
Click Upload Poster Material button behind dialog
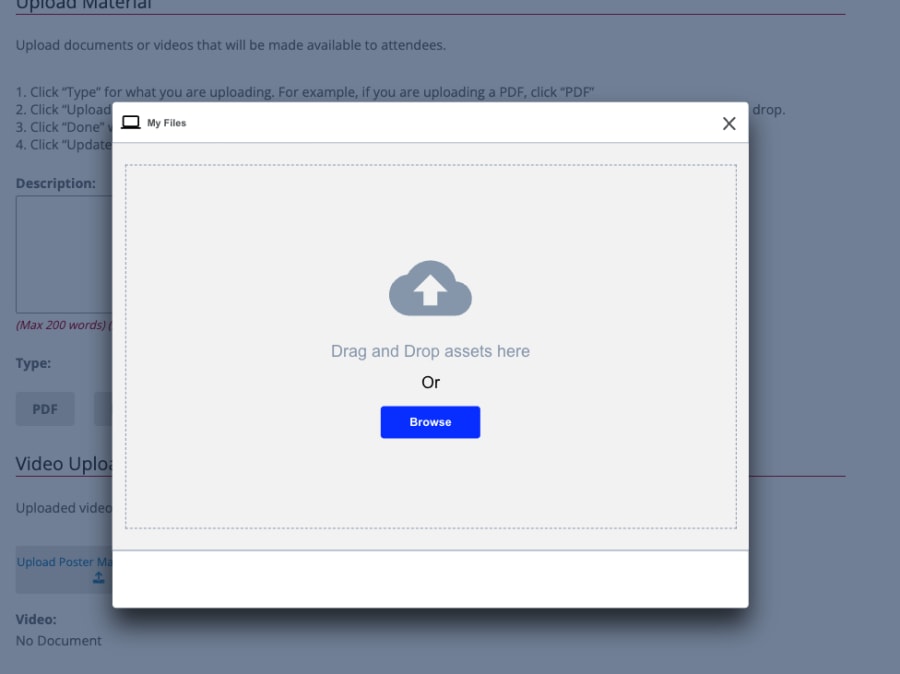click(64, 569)
